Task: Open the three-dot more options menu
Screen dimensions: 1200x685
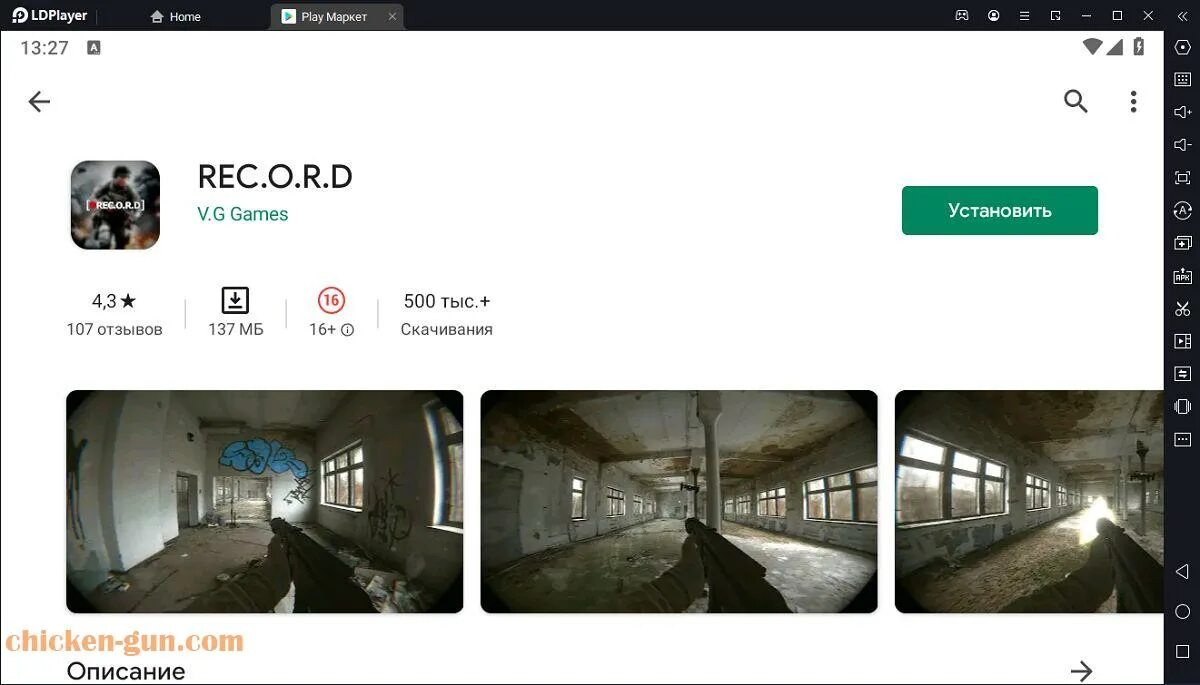Action: pyautogui.click(x=1133, y=101)
